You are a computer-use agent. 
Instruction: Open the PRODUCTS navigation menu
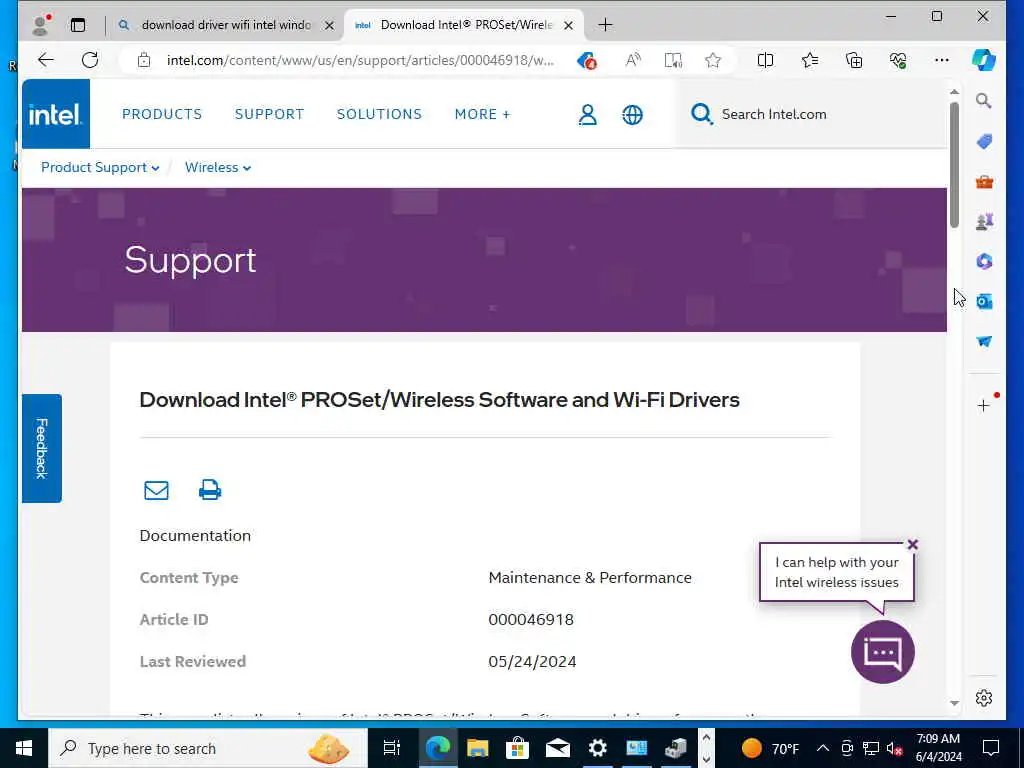pyautogui.click(x=162, y=114)
